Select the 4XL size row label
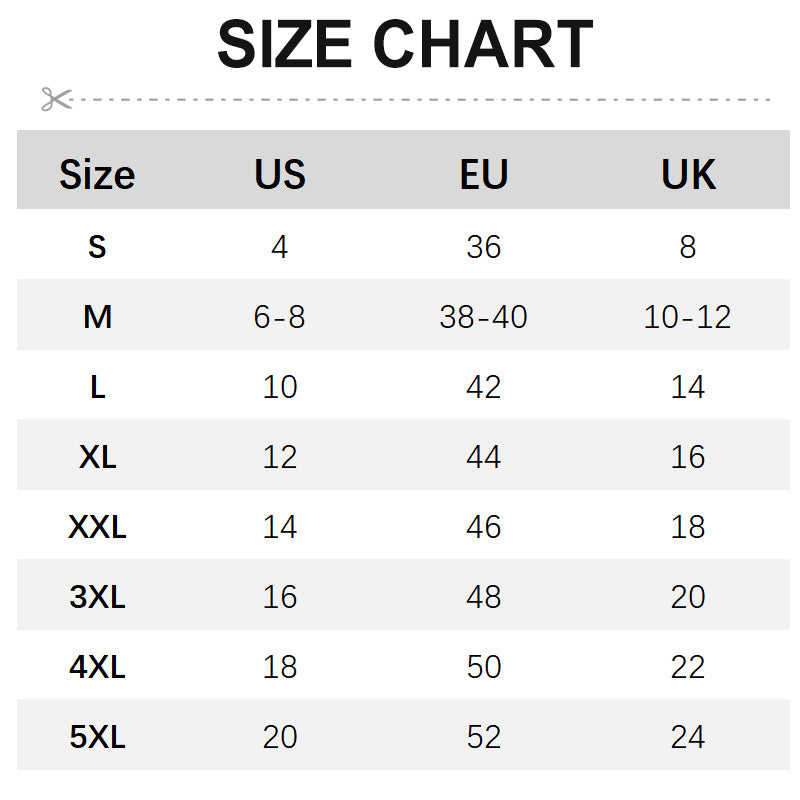The width and height of the screenshot is (800, 800). [x=97, y=667]
